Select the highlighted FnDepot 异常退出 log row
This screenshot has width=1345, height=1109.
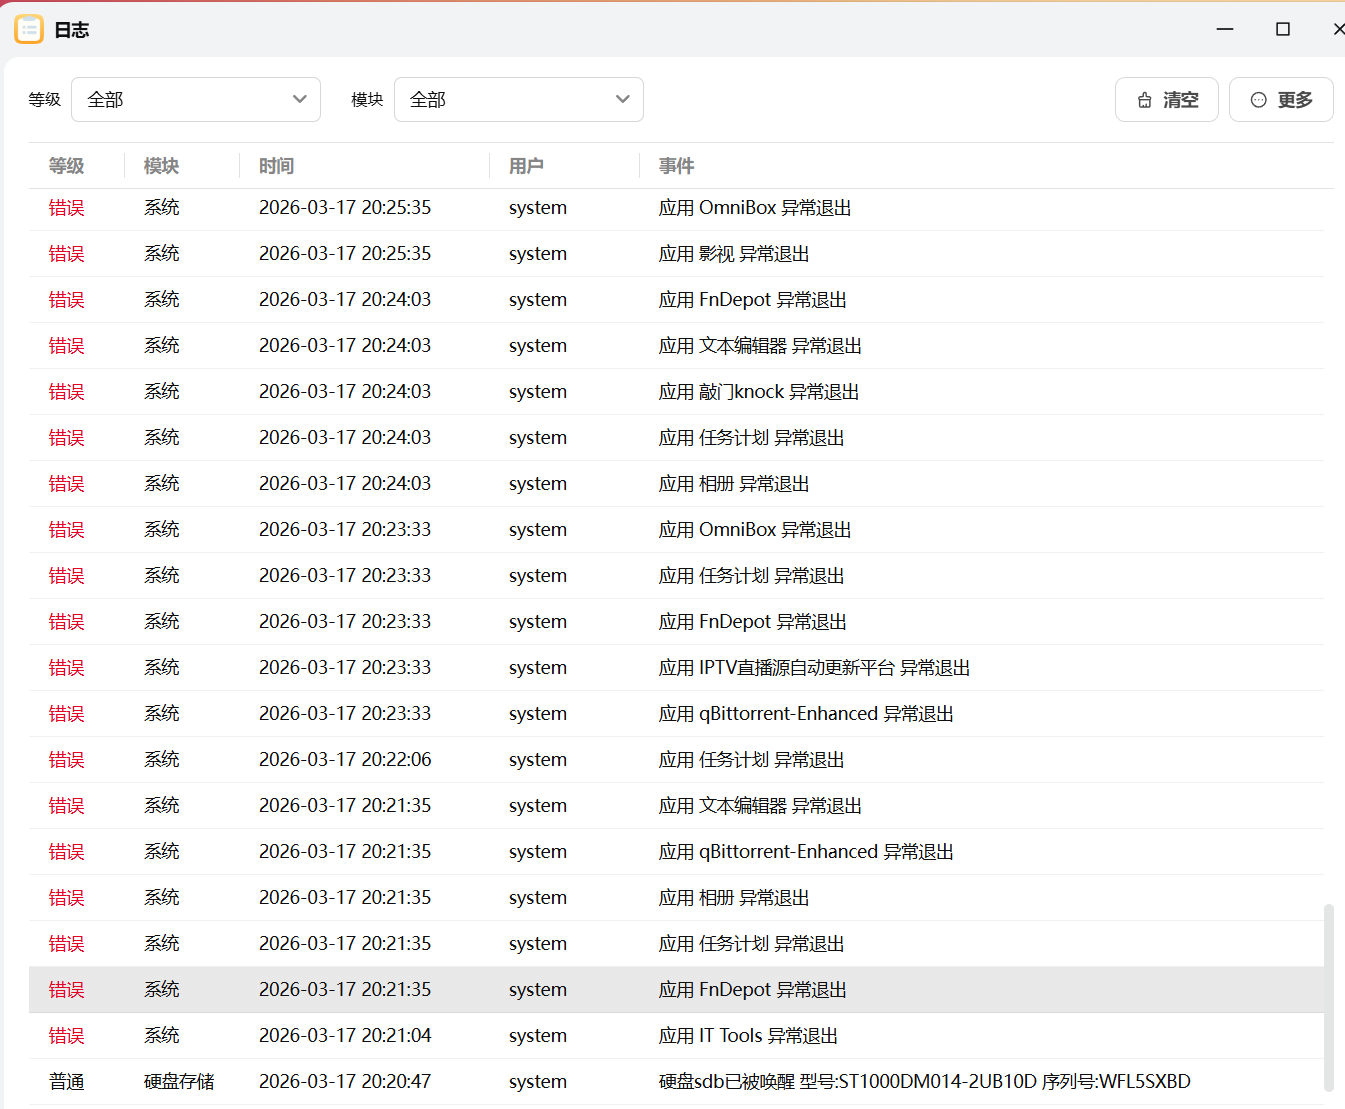coord(672,989)
